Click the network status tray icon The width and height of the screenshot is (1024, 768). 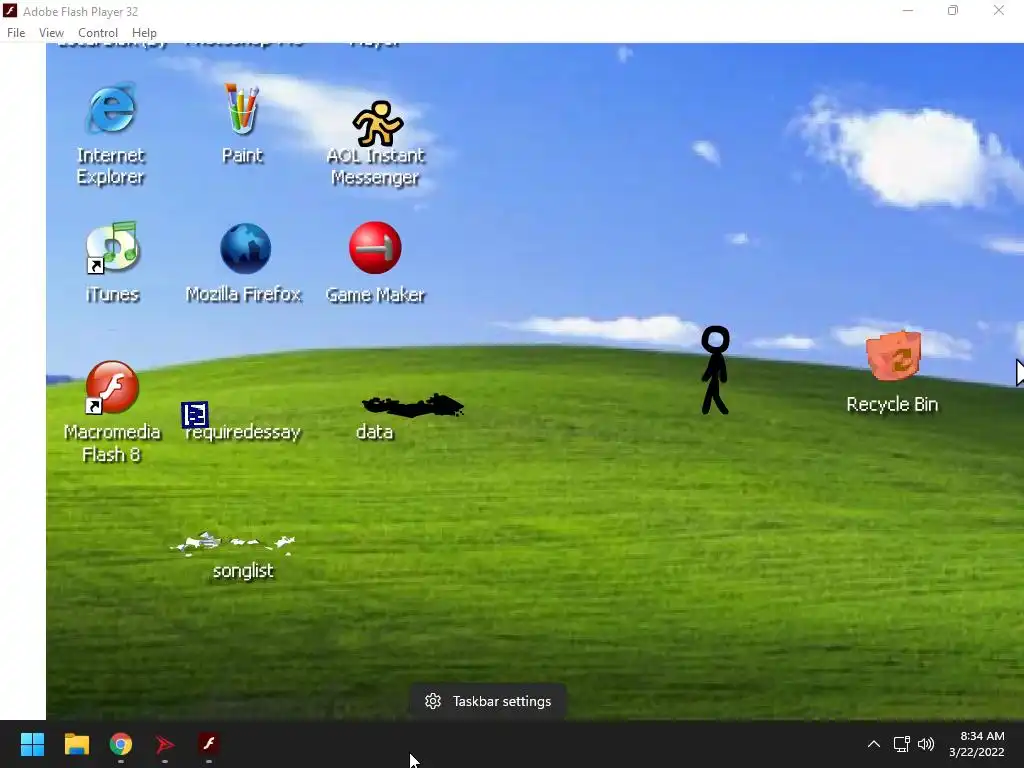(x=902, y=744)
